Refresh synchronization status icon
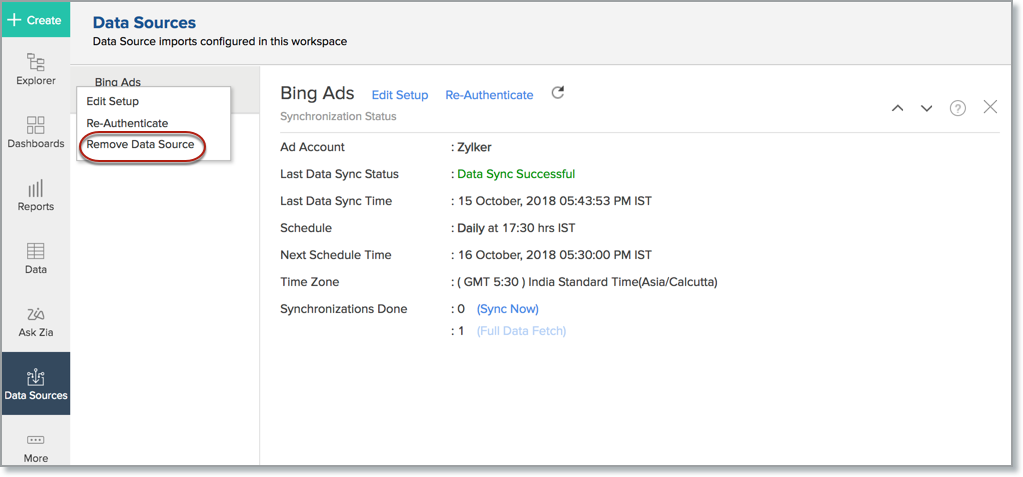 coord(557,93)
